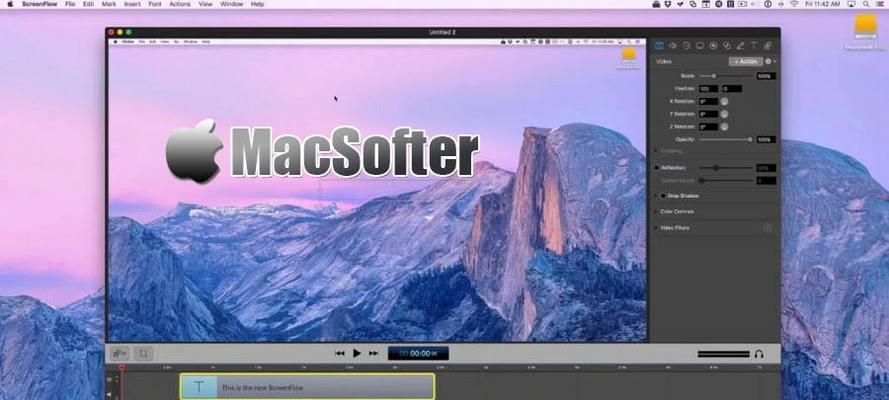The image size is (889, 400).
Task: Expand the Color Controls section
Action: (x=657, y=211)
